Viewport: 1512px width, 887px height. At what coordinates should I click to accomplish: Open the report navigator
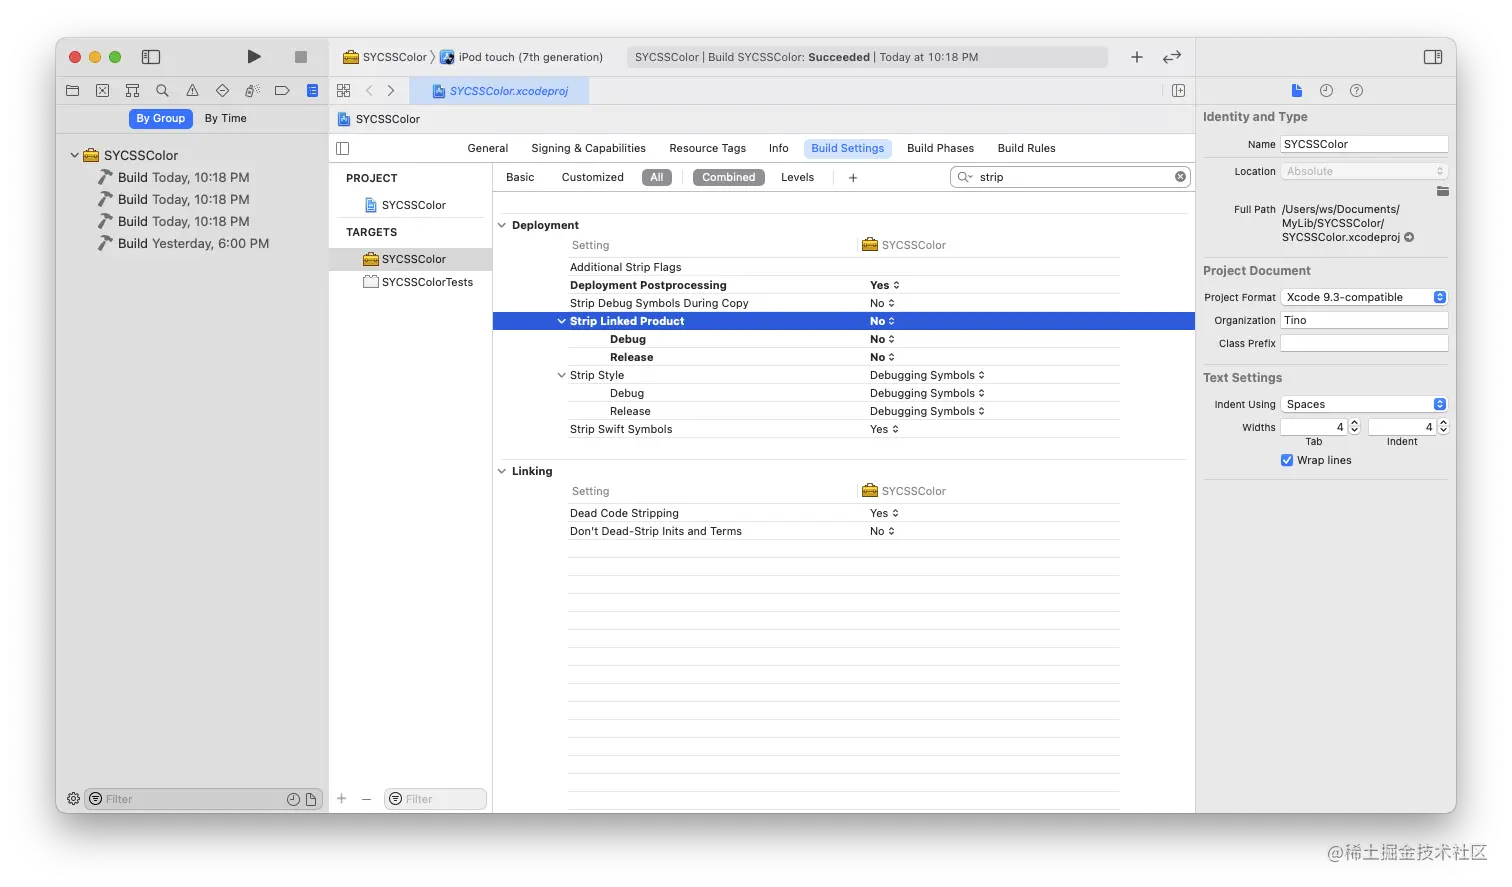point(312,90)
